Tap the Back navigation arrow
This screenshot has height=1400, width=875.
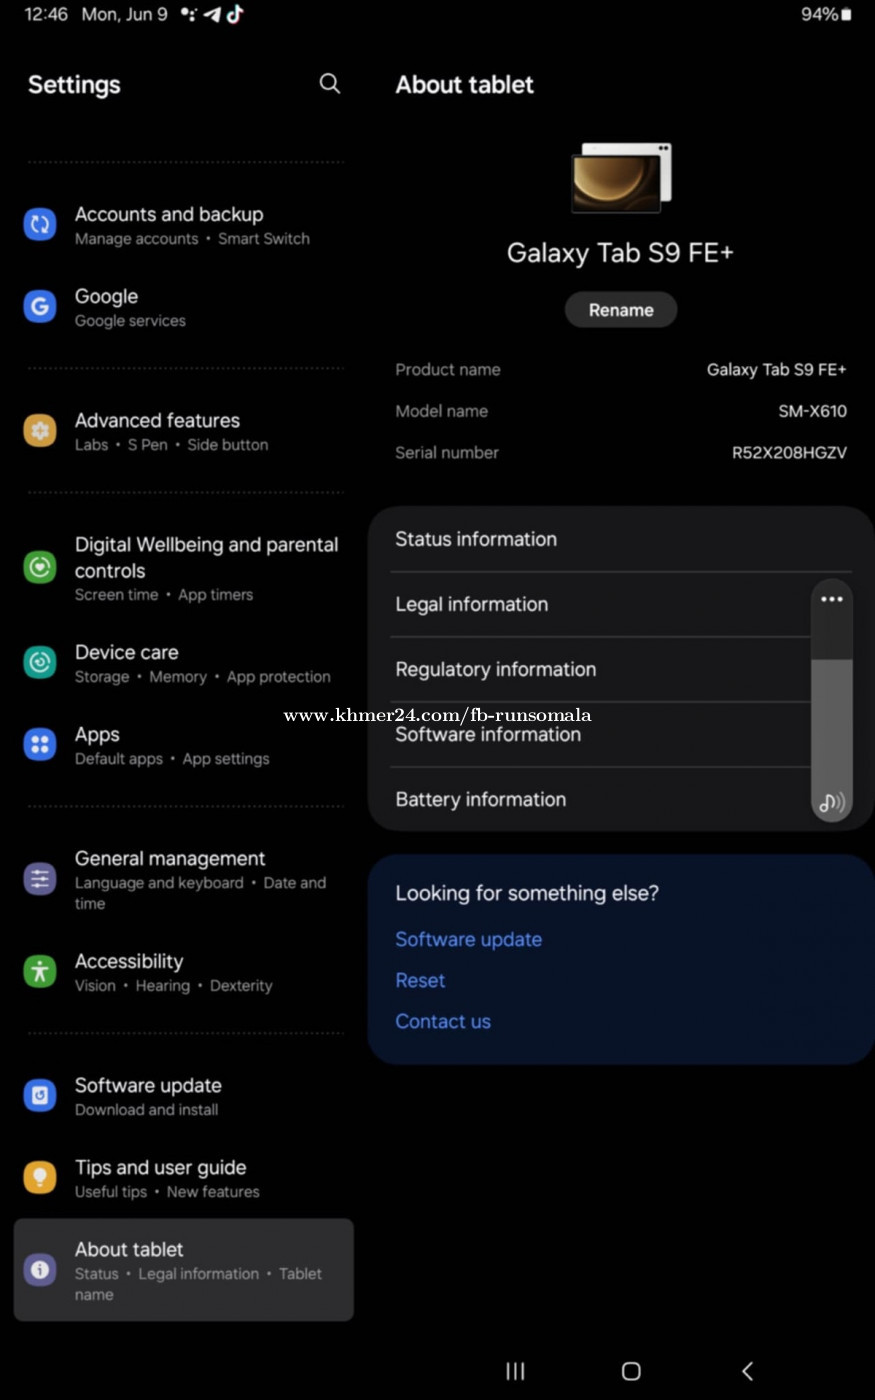pyautogui.click(x=747, y=1371)
